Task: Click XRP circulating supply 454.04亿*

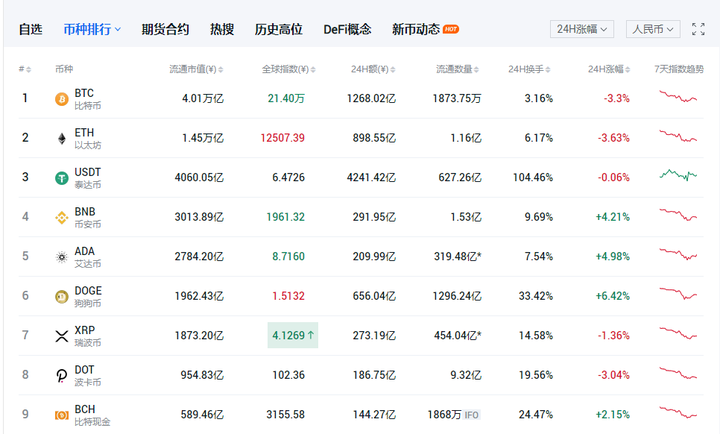Action: pyautogui.click(x=457, y=335)
